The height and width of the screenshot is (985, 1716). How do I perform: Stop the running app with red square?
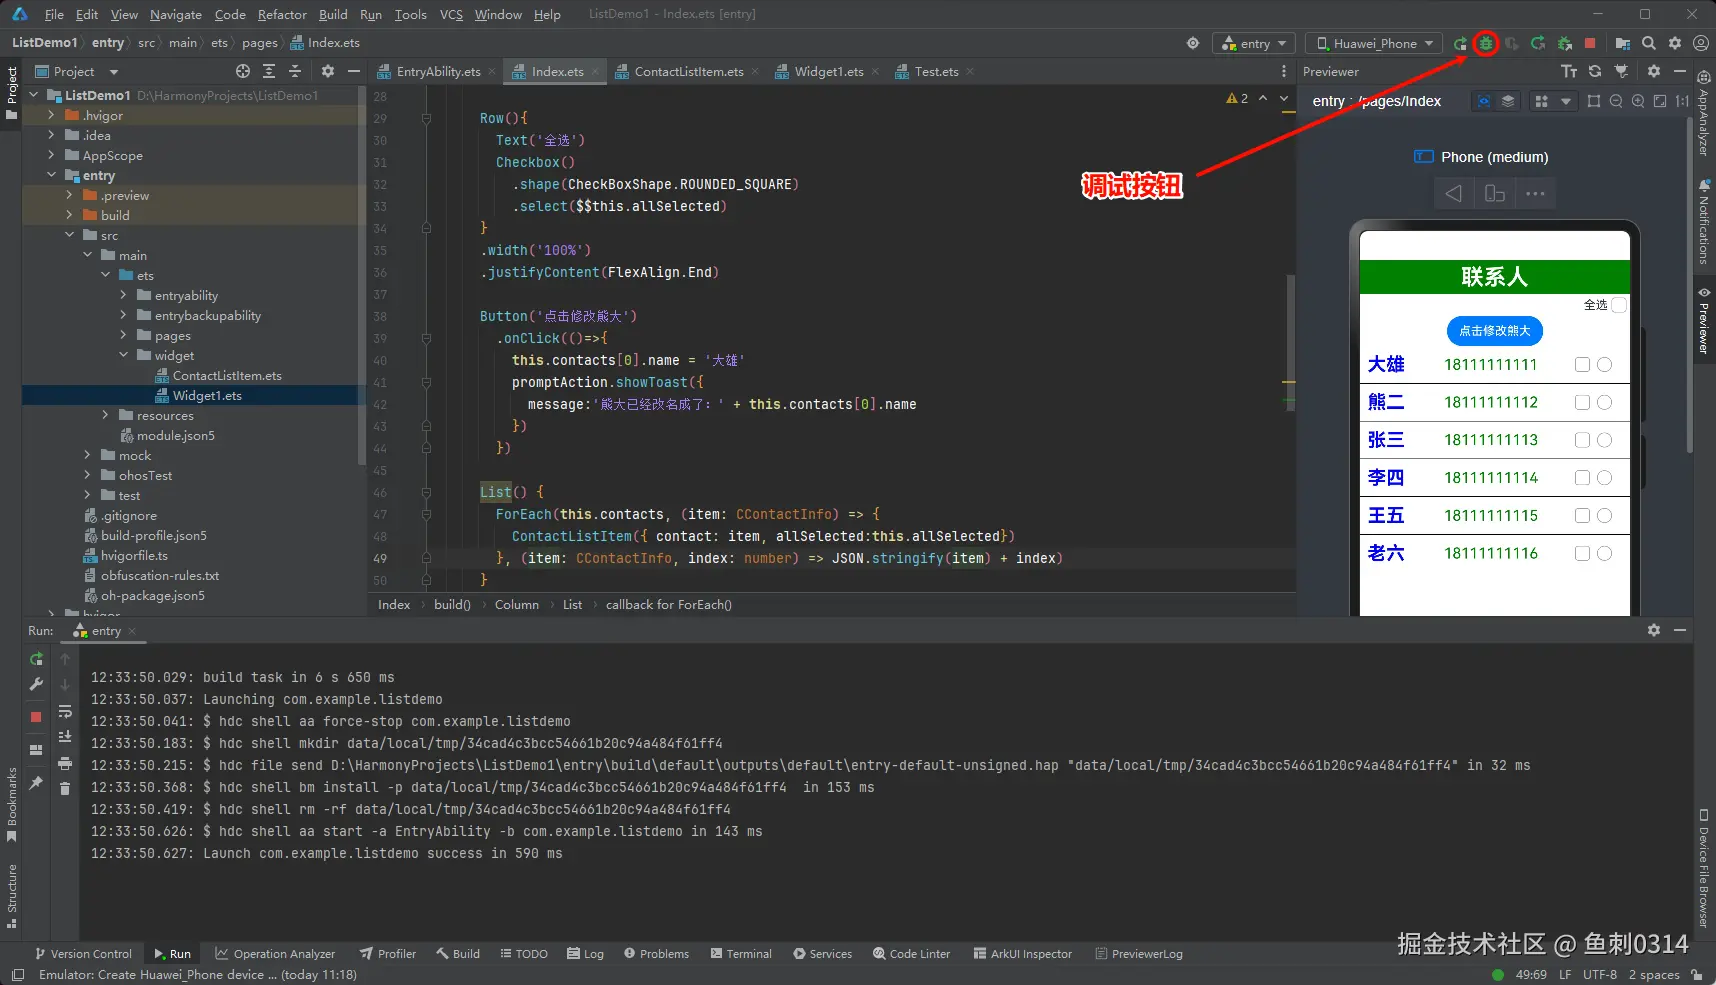coord(1590,43)
